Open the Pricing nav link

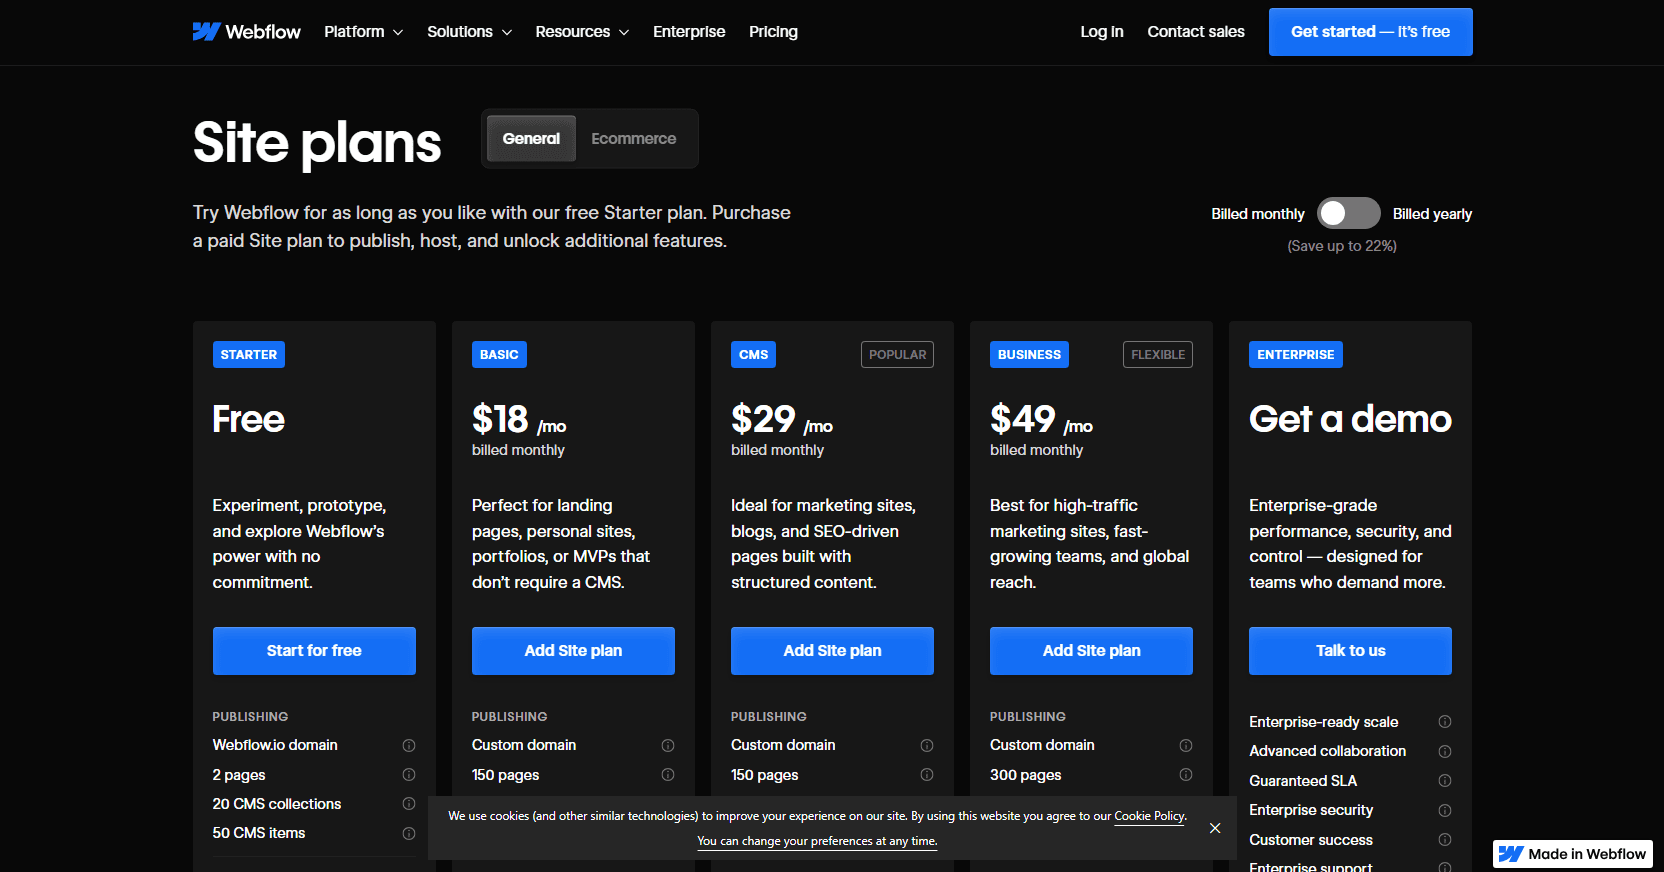coord(773,32)
